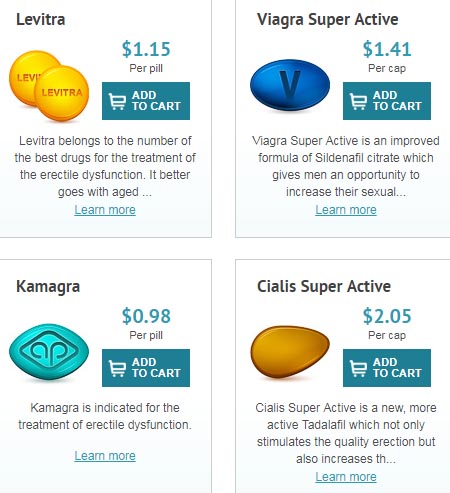Open Learn more under Viagra Super Active
The width and height of the screenshot is (450, 493).
click(x=346, y=210)
